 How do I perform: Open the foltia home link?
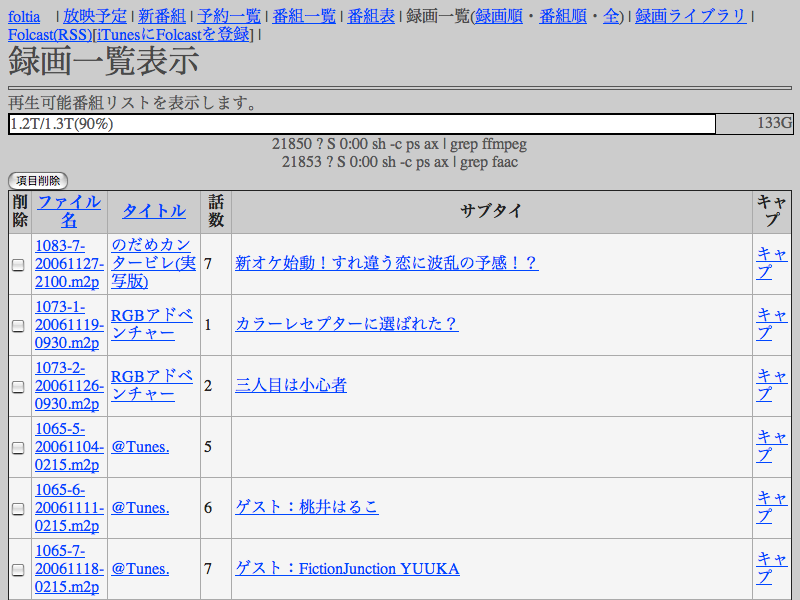[24, 16]
